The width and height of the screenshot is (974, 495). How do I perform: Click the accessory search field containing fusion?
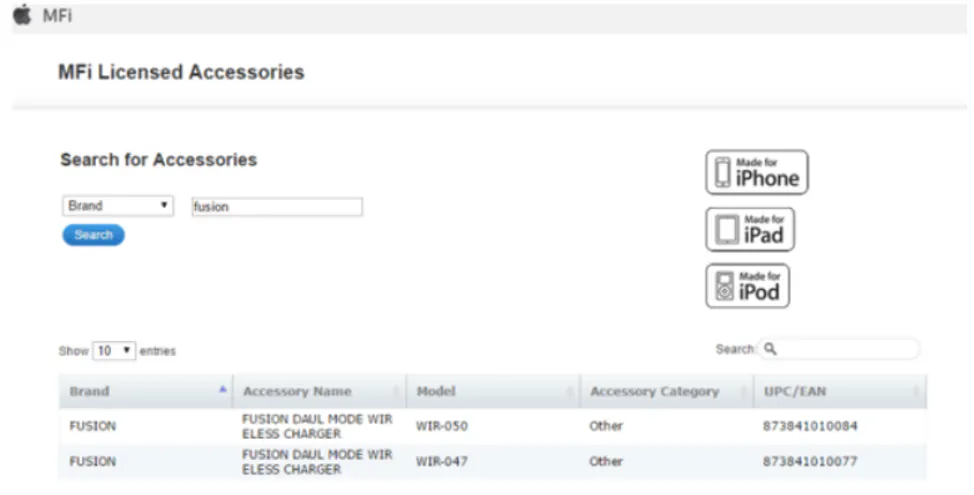[276, 207]
